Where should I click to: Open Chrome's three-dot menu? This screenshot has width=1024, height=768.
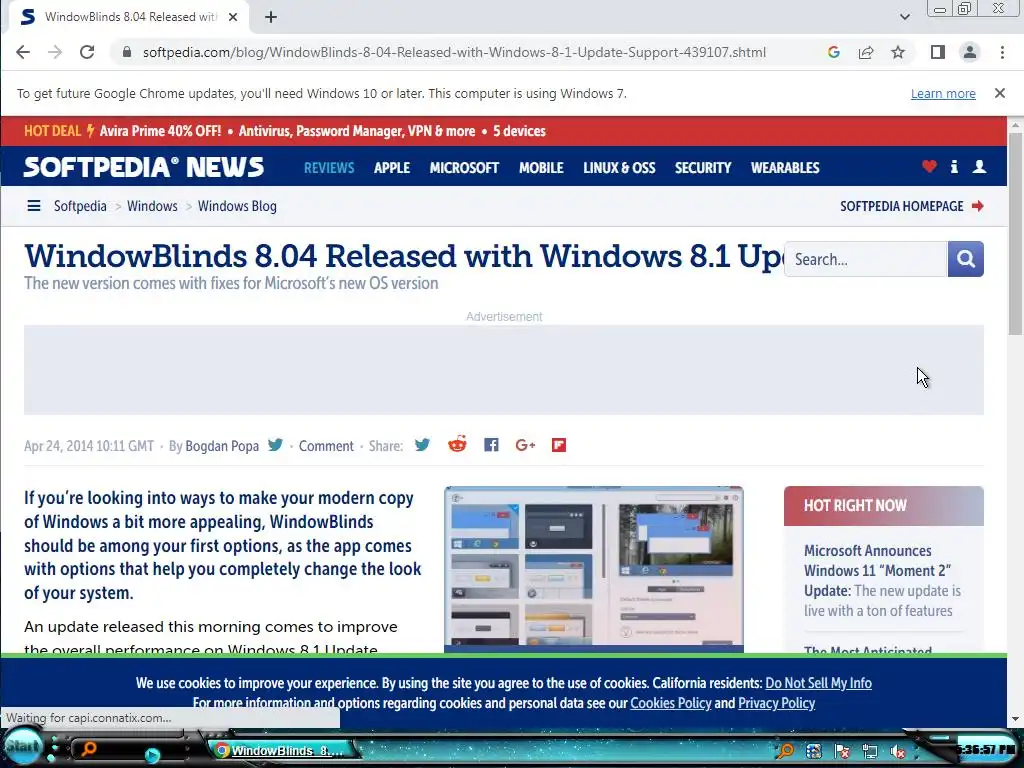coord(1002,52)
